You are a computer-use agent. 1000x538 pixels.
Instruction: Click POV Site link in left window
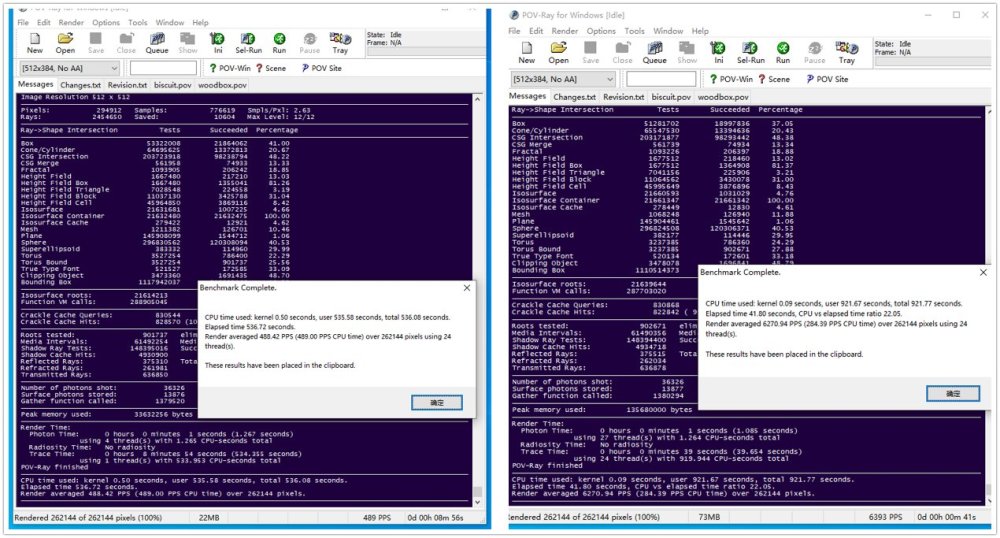pyautogui.click(x=321, y=68)
